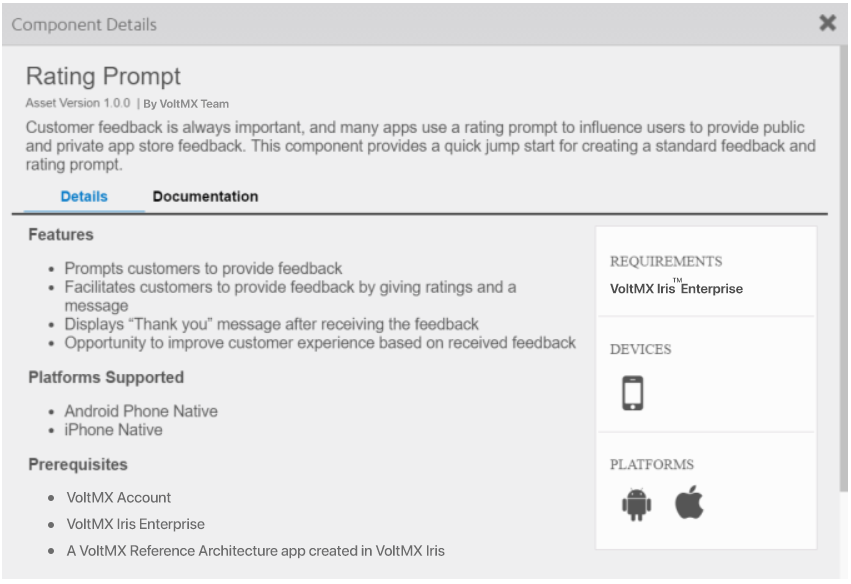Click the Component Details header title
851x584 pixels.
(x=84, y=24)
